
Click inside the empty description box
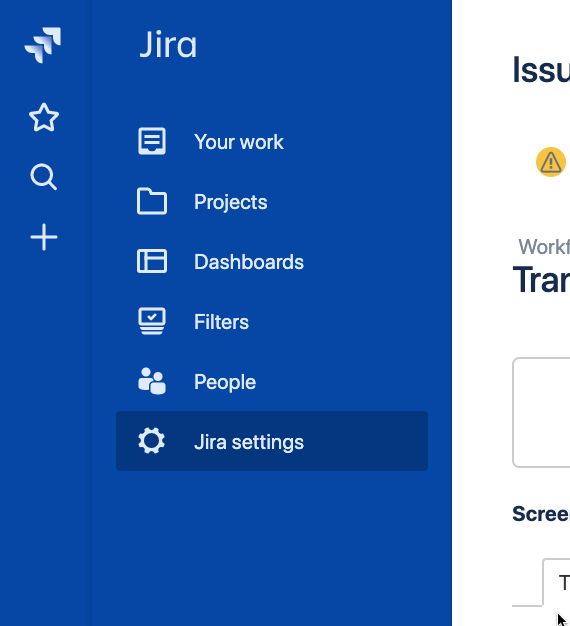click(x=541, y=412)
